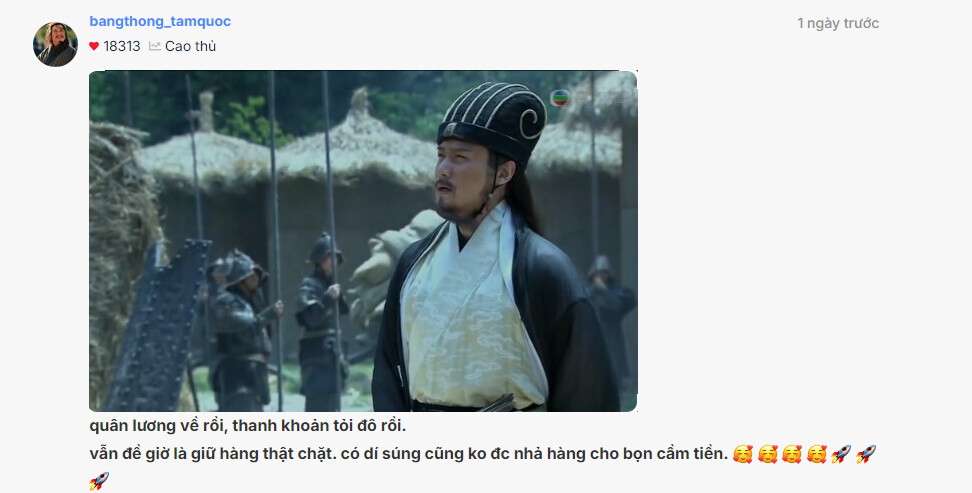
Task: Click the rank chart icon
Action: [x=154, y=46]
